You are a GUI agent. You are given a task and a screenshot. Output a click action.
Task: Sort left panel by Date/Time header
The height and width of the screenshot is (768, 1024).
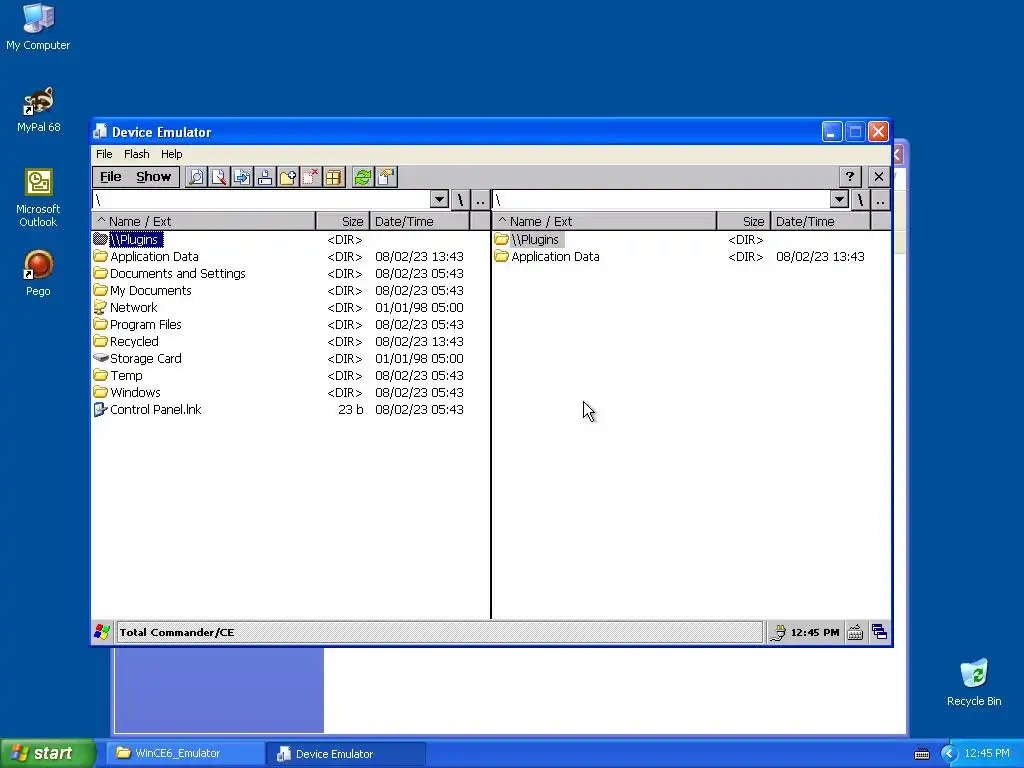[x=419, y=221]
